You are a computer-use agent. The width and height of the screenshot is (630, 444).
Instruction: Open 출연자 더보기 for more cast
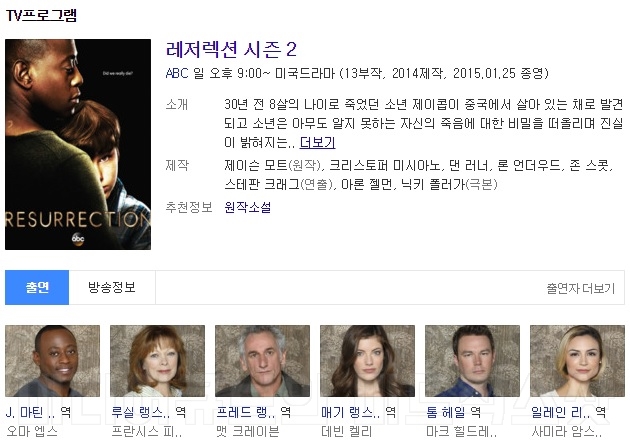tap(581, 288)
